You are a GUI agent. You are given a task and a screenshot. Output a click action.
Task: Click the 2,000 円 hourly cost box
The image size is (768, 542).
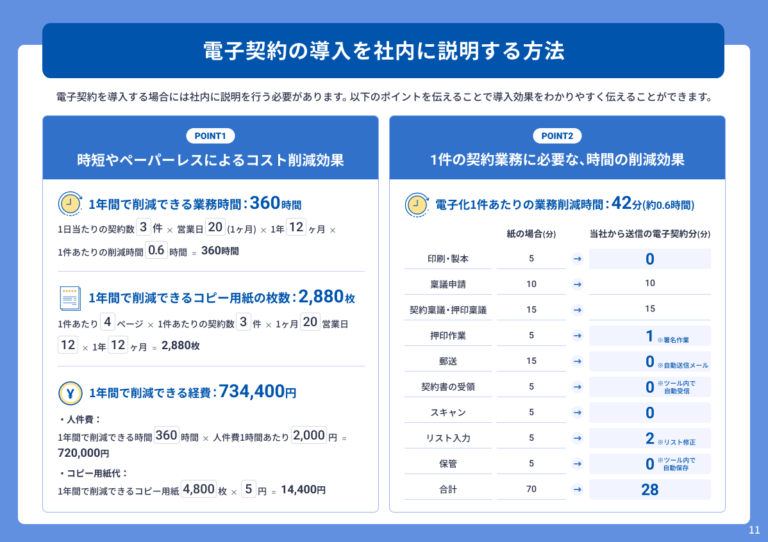click(309, 435)
